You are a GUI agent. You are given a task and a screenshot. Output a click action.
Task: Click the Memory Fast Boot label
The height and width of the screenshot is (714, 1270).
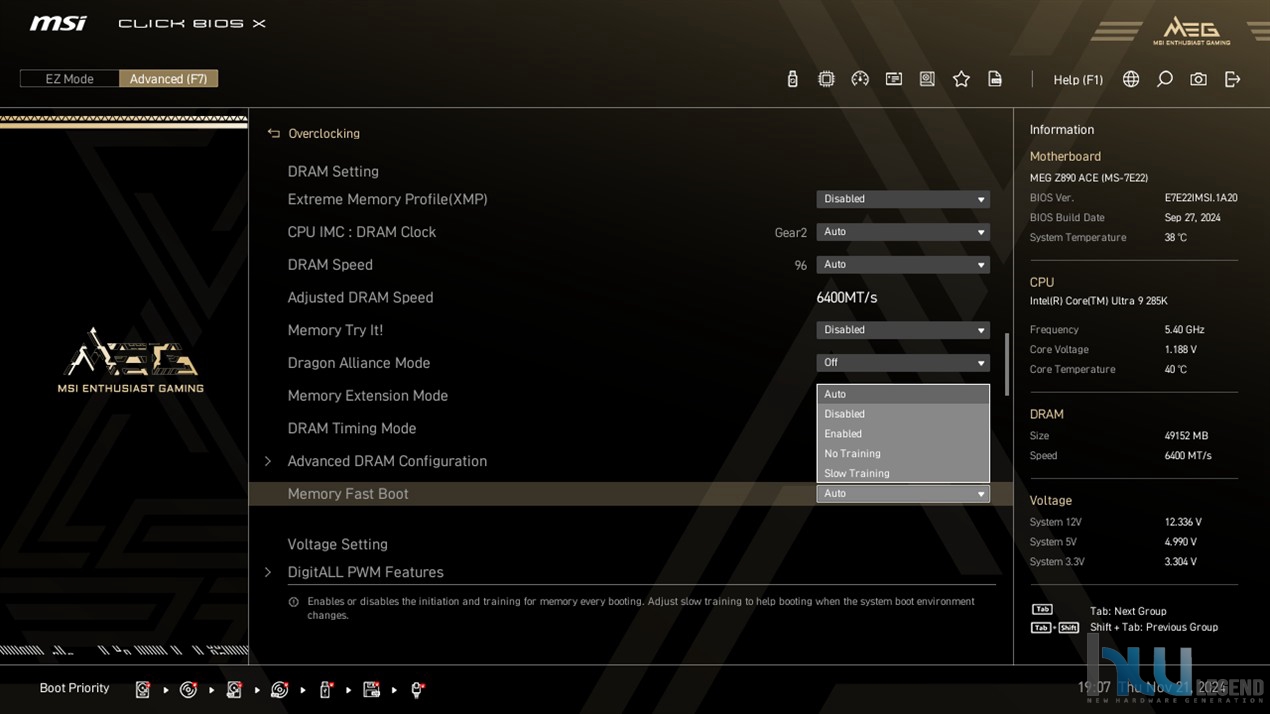click(348, 494)
